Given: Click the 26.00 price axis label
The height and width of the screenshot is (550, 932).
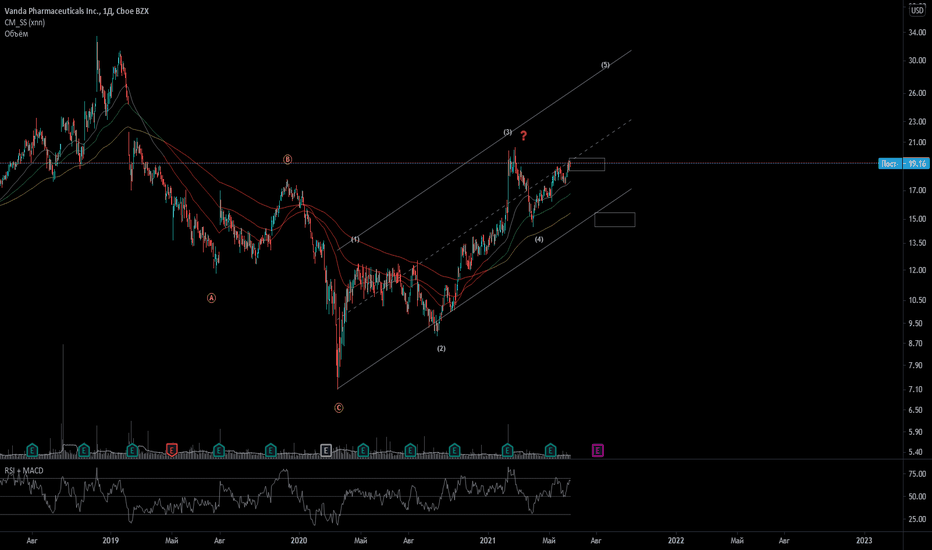Looking at the screenshot, I should pos(917,93).
